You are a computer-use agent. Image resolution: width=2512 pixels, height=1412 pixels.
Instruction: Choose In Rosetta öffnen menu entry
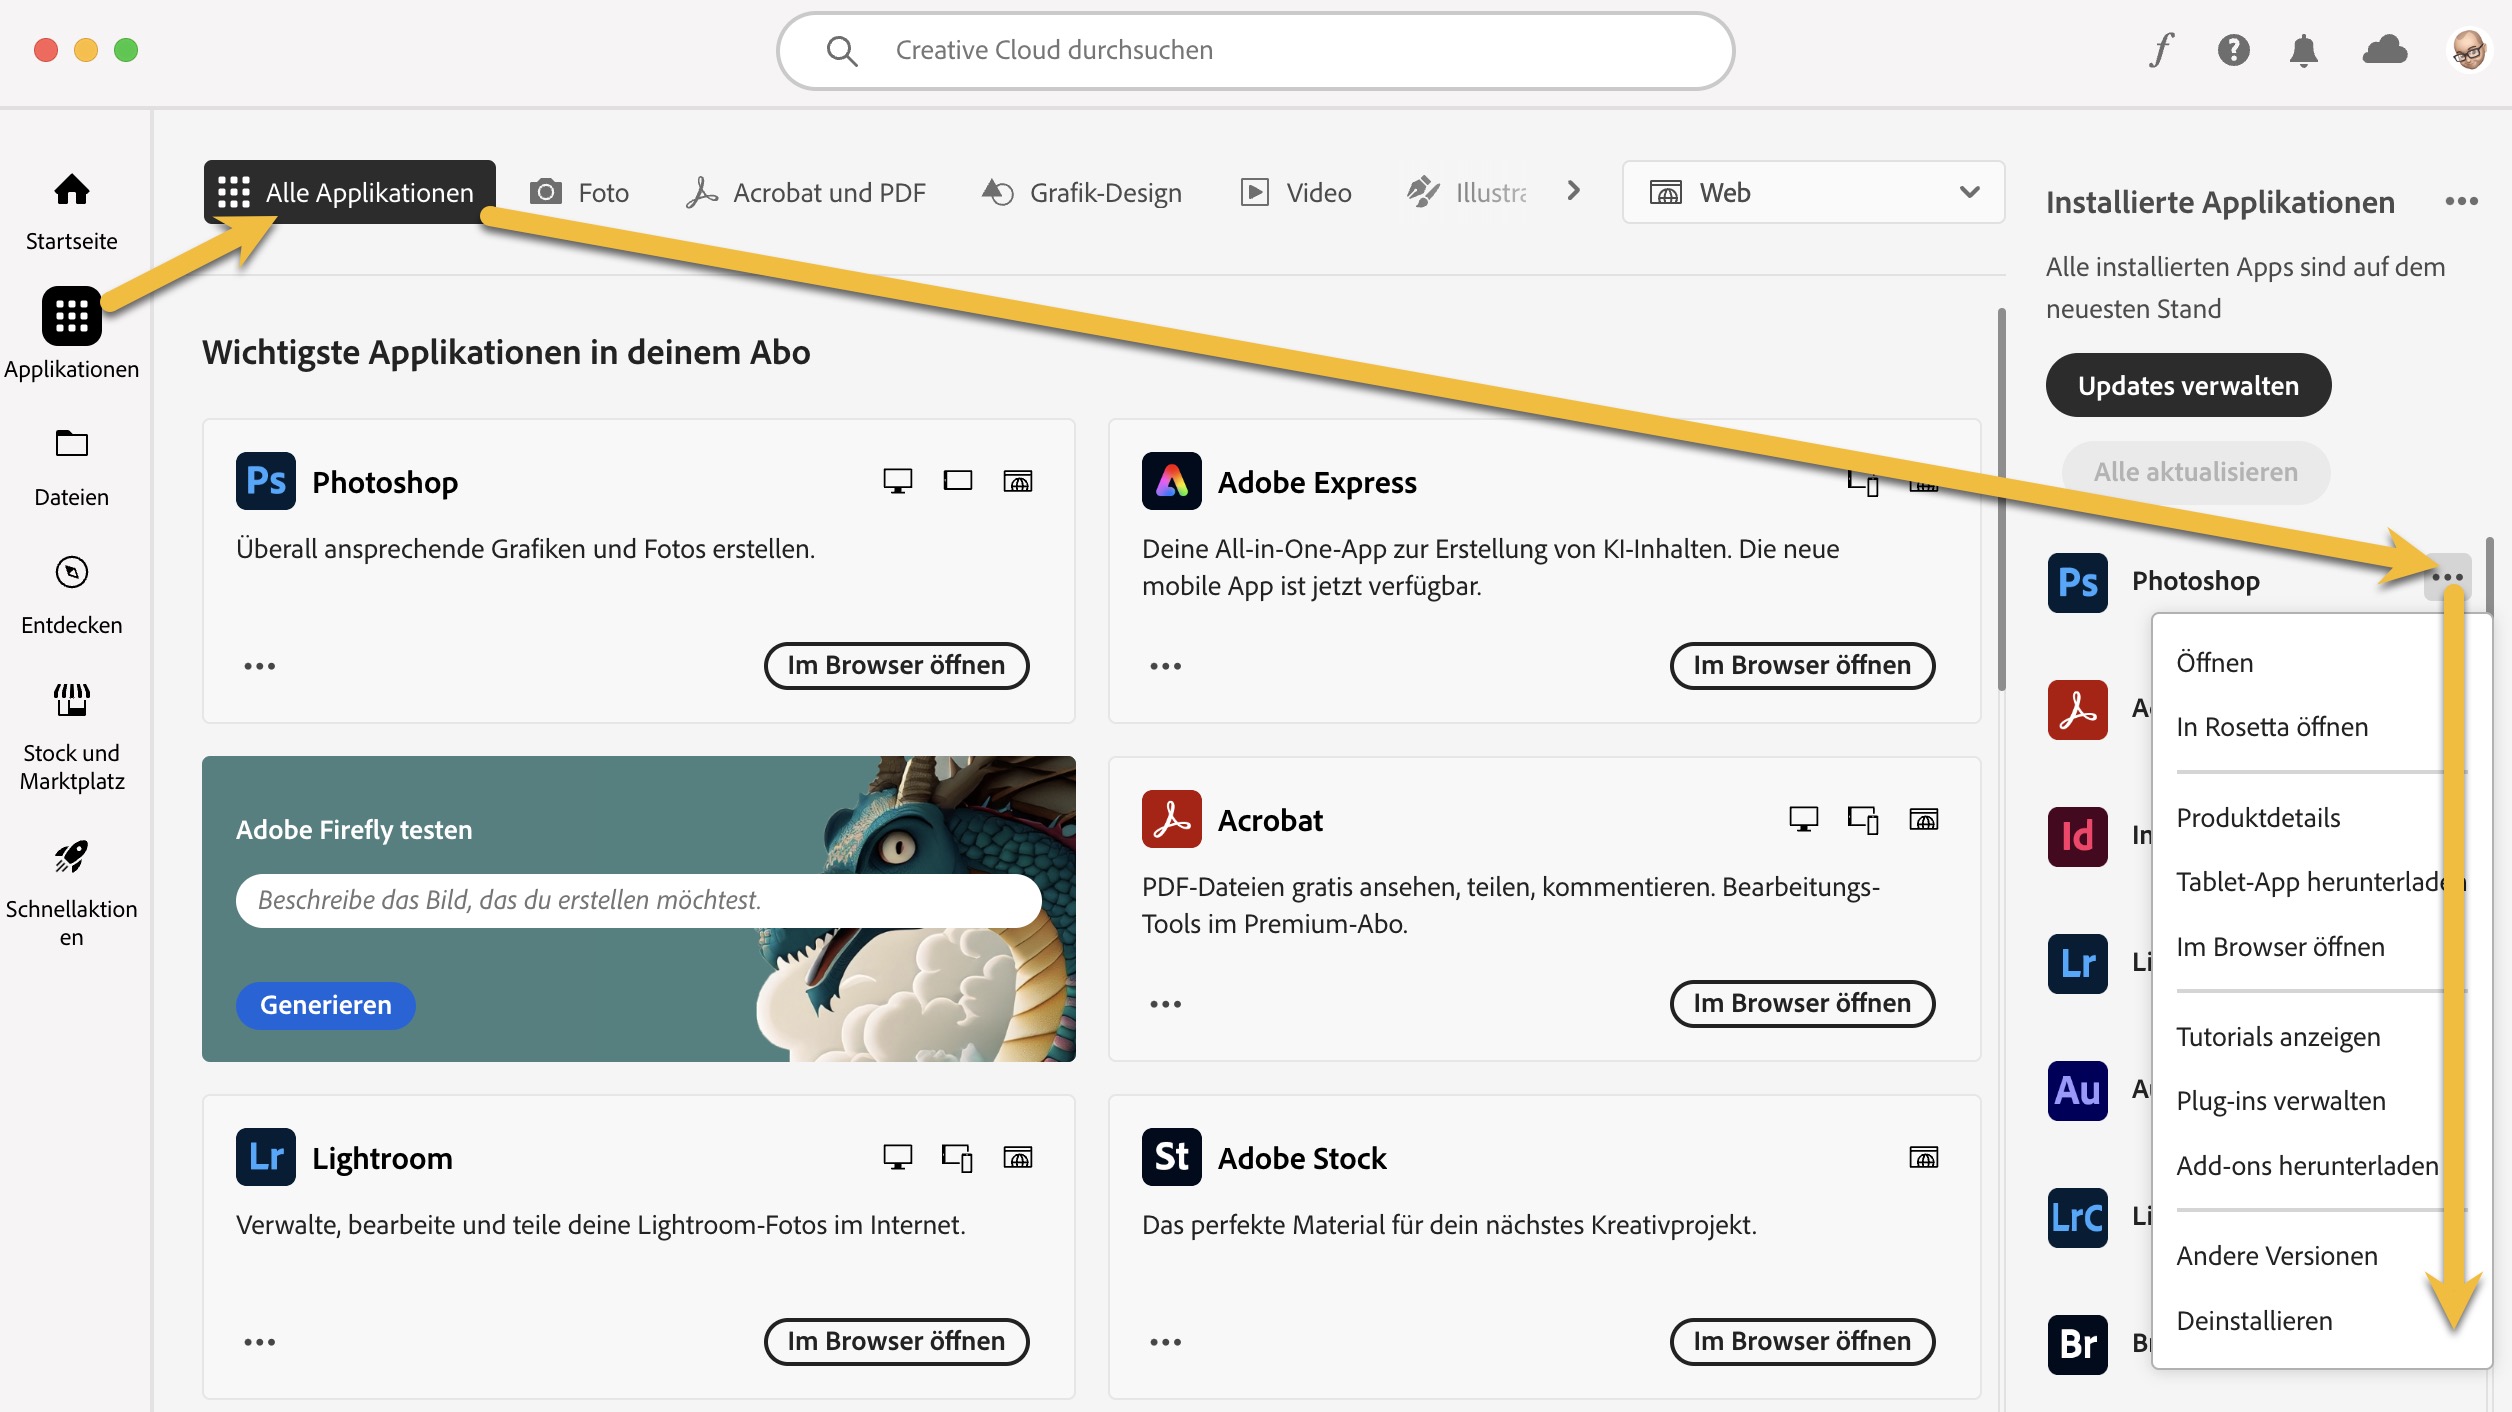pyautogui.click(x=2272, y=727)
